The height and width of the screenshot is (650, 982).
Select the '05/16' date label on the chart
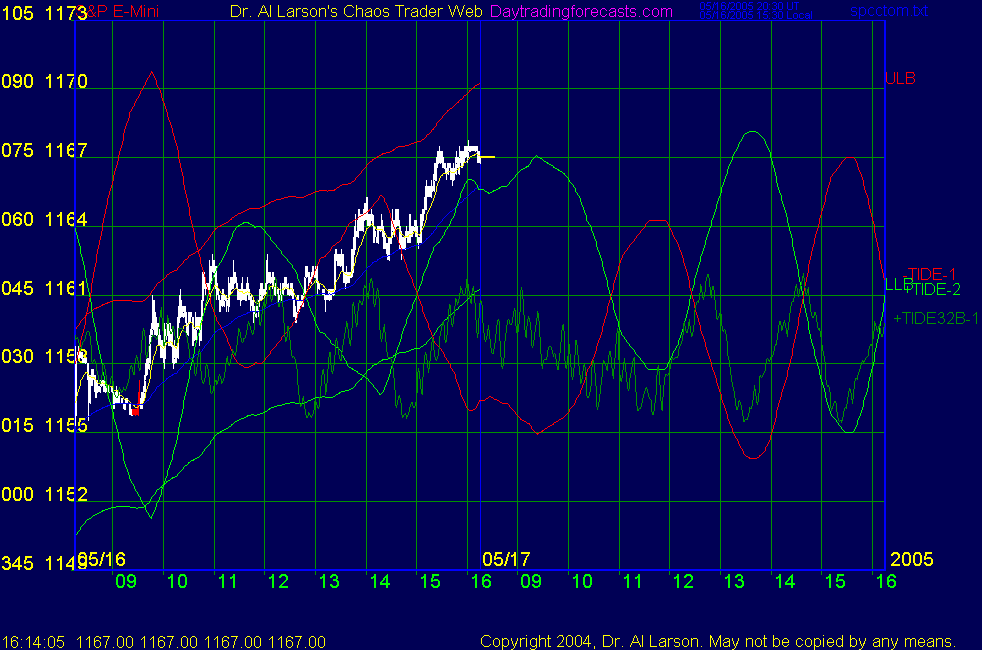click(x=102, y=559)
